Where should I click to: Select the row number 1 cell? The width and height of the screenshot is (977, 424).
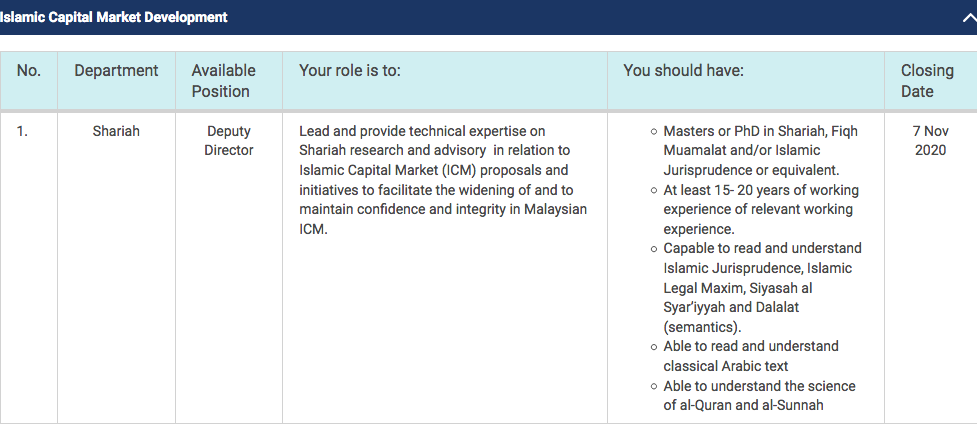(22, 131)
